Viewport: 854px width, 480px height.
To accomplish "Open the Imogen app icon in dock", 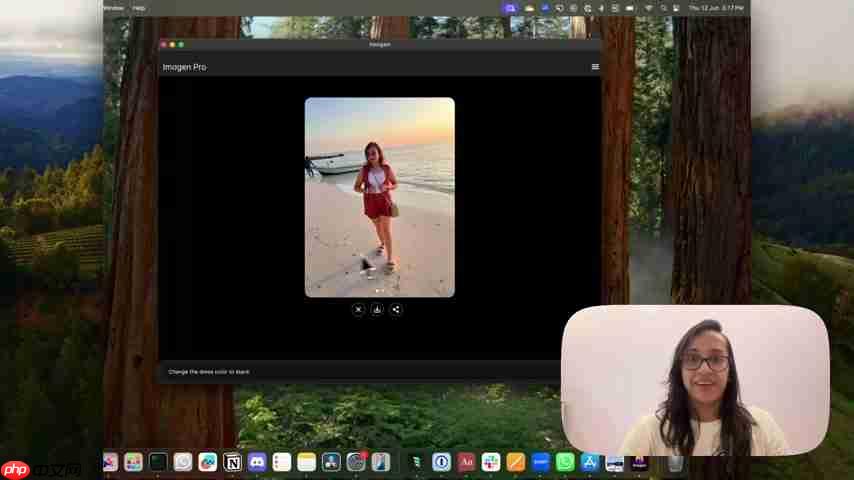I will click(x=639, y=463).
